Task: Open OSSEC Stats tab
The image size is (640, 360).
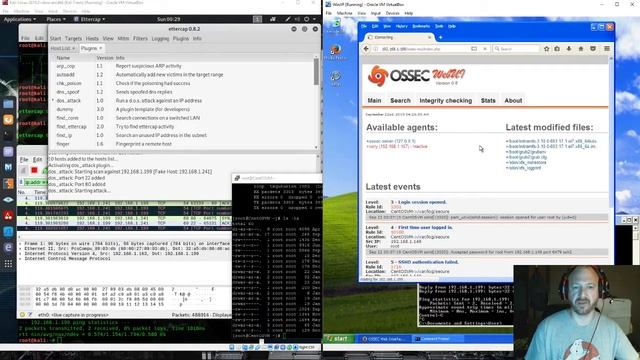Action: click(488, 100)
